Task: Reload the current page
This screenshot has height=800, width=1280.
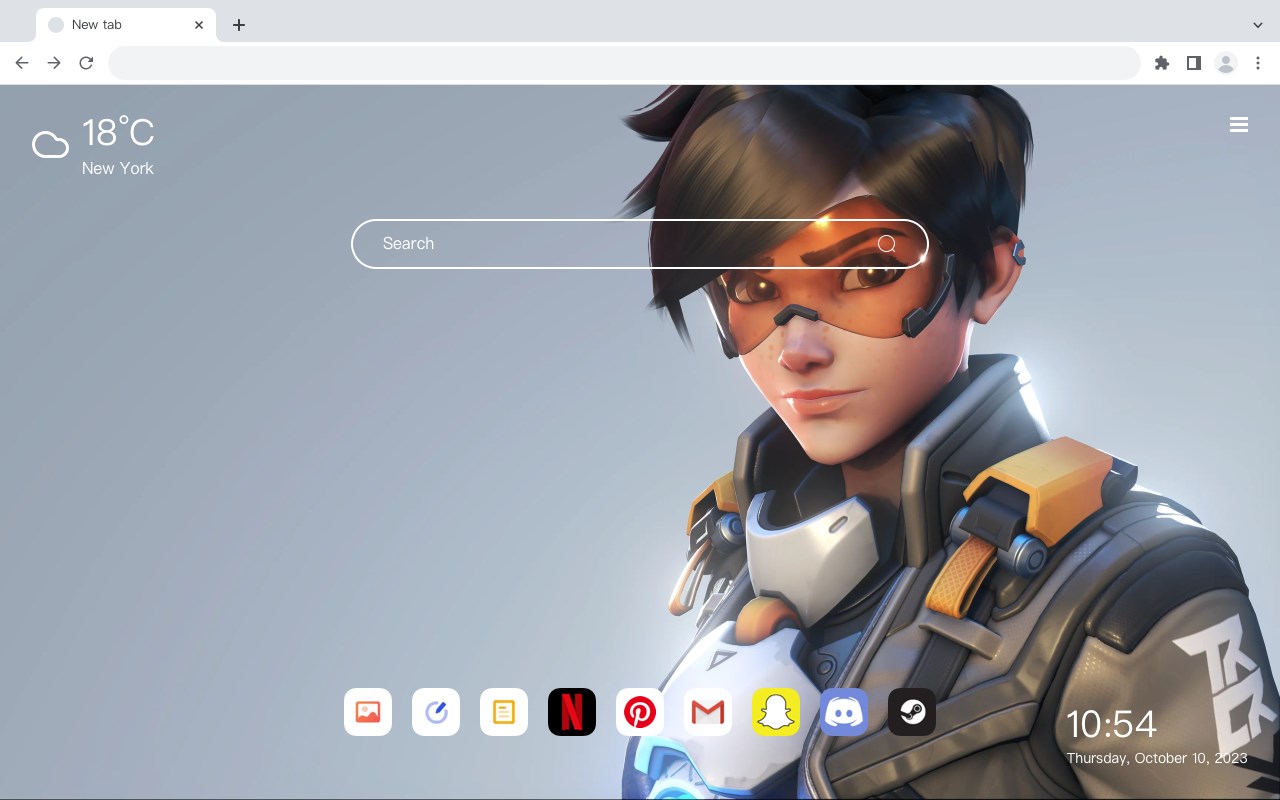Action: (x=86, y=63)
